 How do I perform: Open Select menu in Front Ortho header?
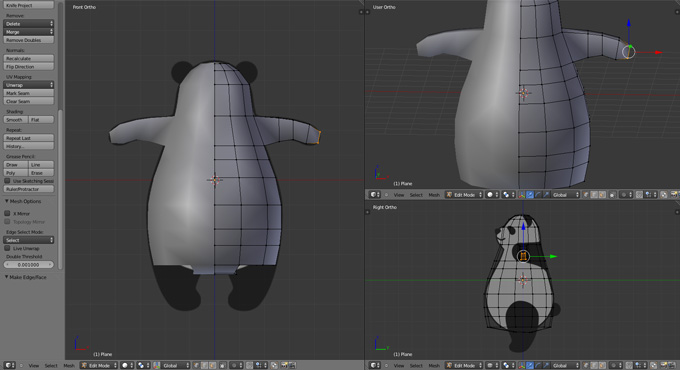[x=51, y=365]
